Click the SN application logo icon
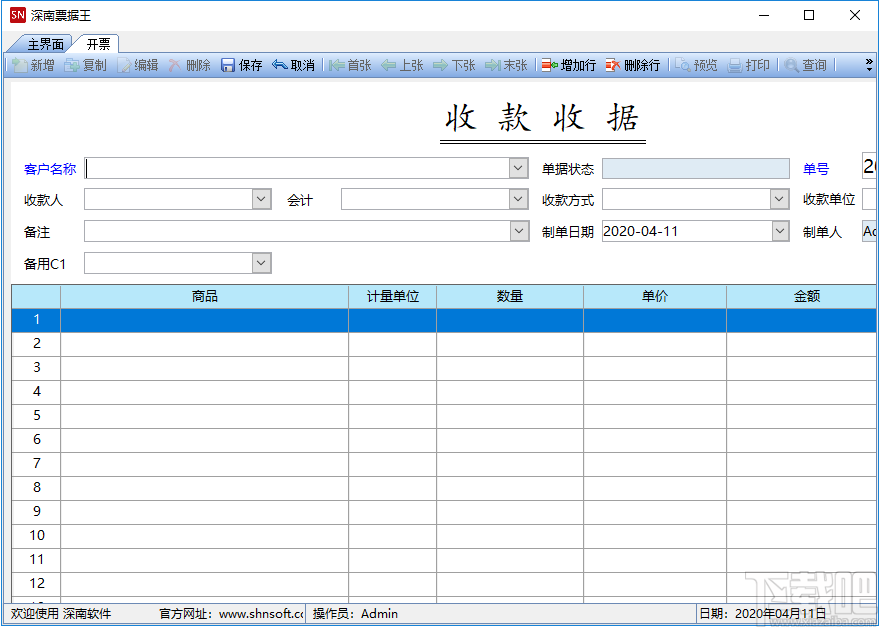This screenshot has height=627, width=880. tap(17, 15)
